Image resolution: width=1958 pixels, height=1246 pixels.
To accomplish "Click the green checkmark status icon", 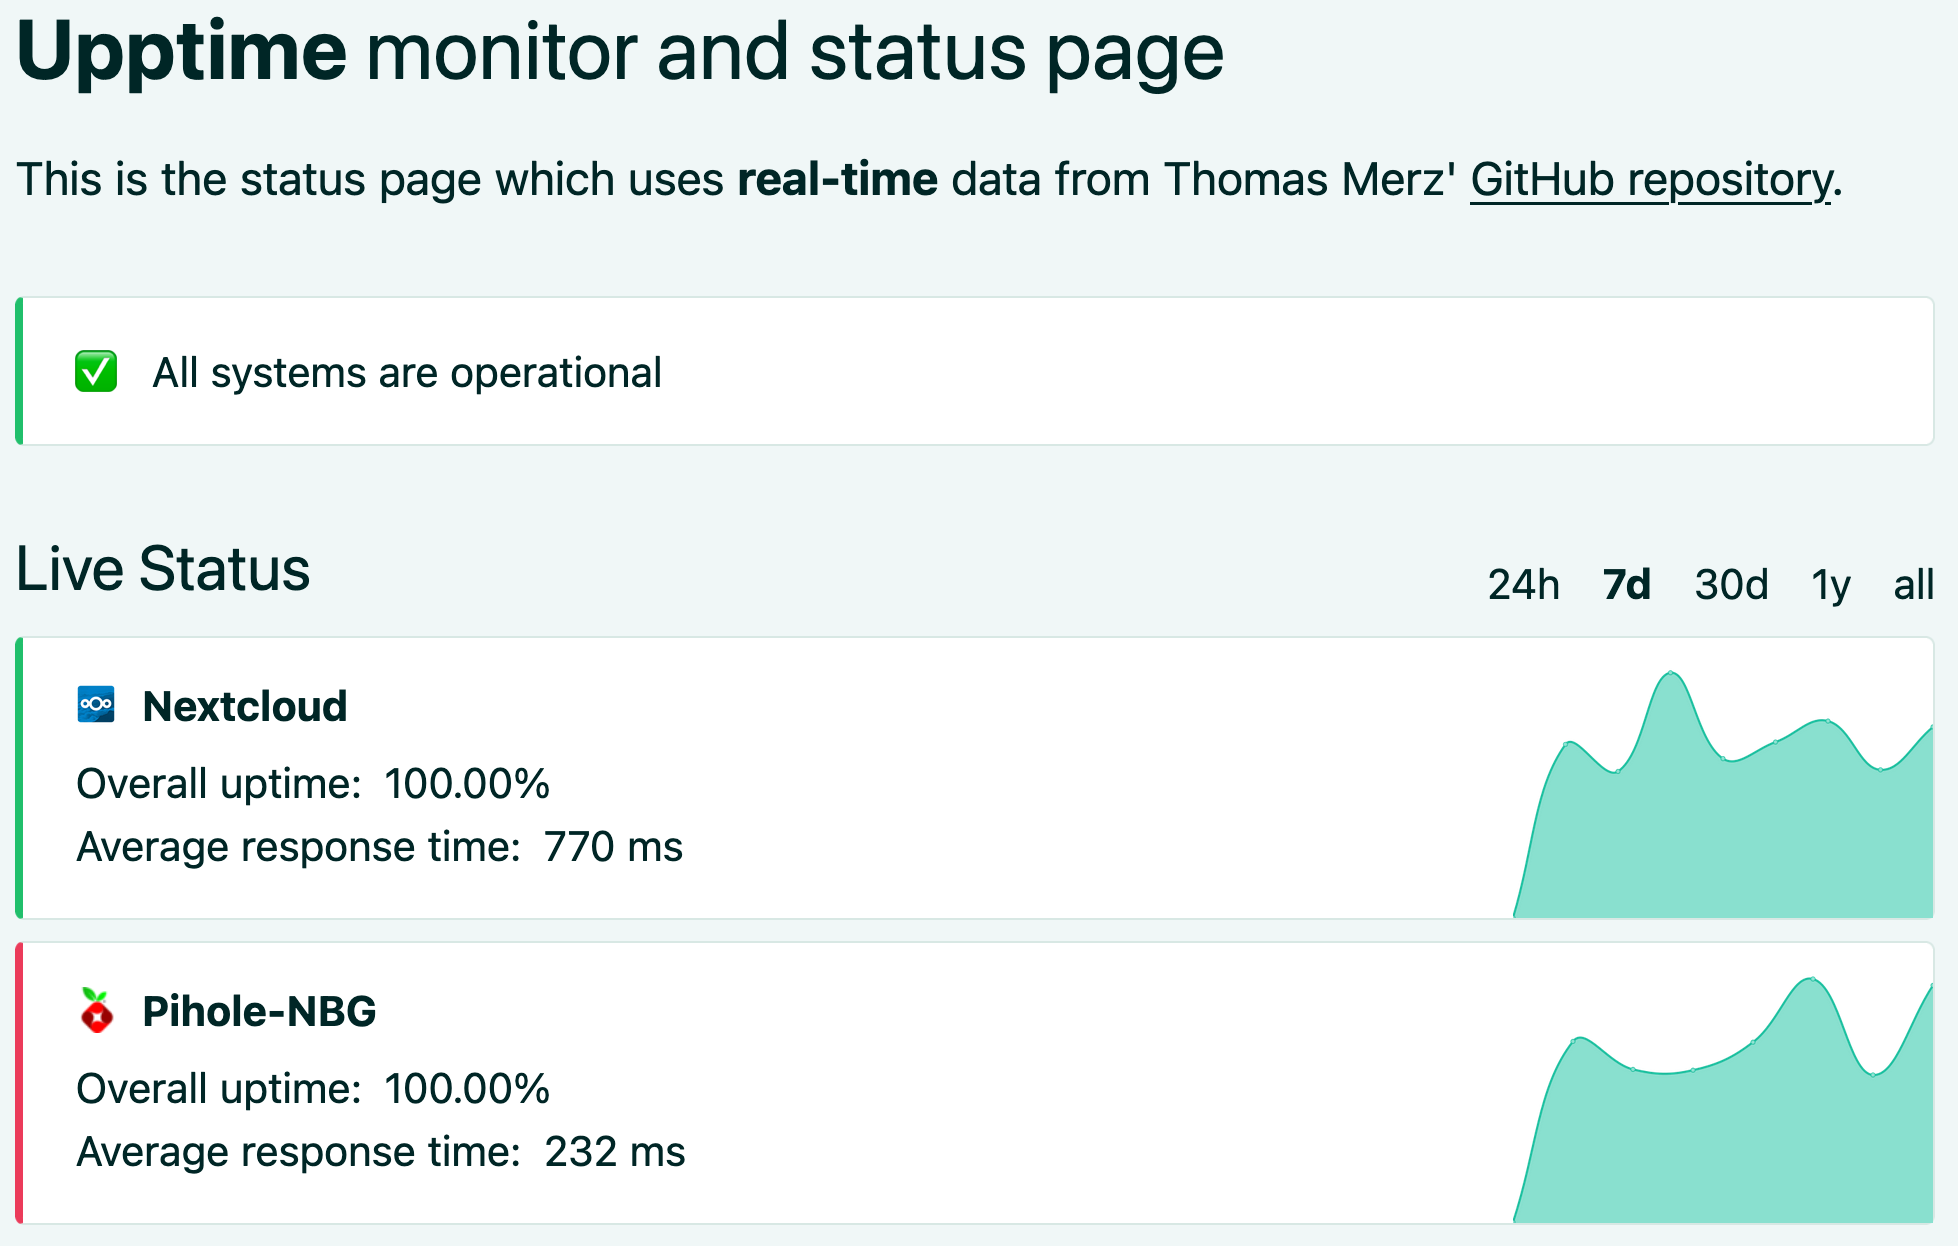I will [x=96, y=372].
